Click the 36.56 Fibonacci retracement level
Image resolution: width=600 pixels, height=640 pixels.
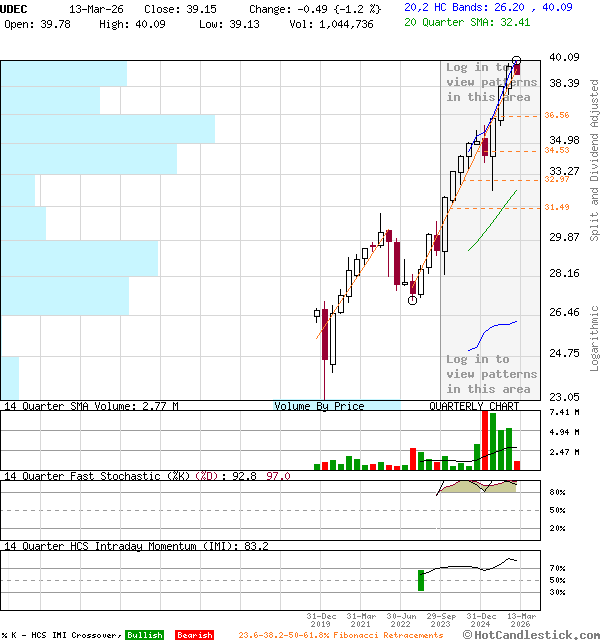pyautogui.click(x=557, y=116)
